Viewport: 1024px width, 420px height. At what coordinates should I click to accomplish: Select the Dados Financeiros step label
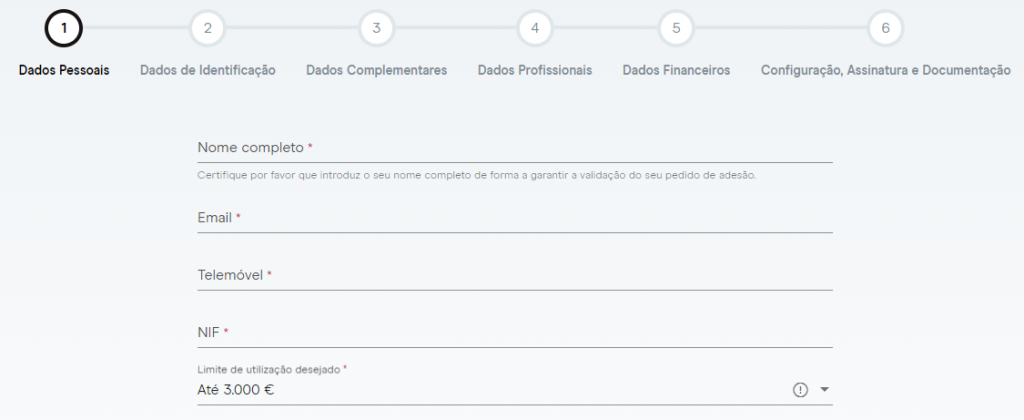click(x=676, y=70)
